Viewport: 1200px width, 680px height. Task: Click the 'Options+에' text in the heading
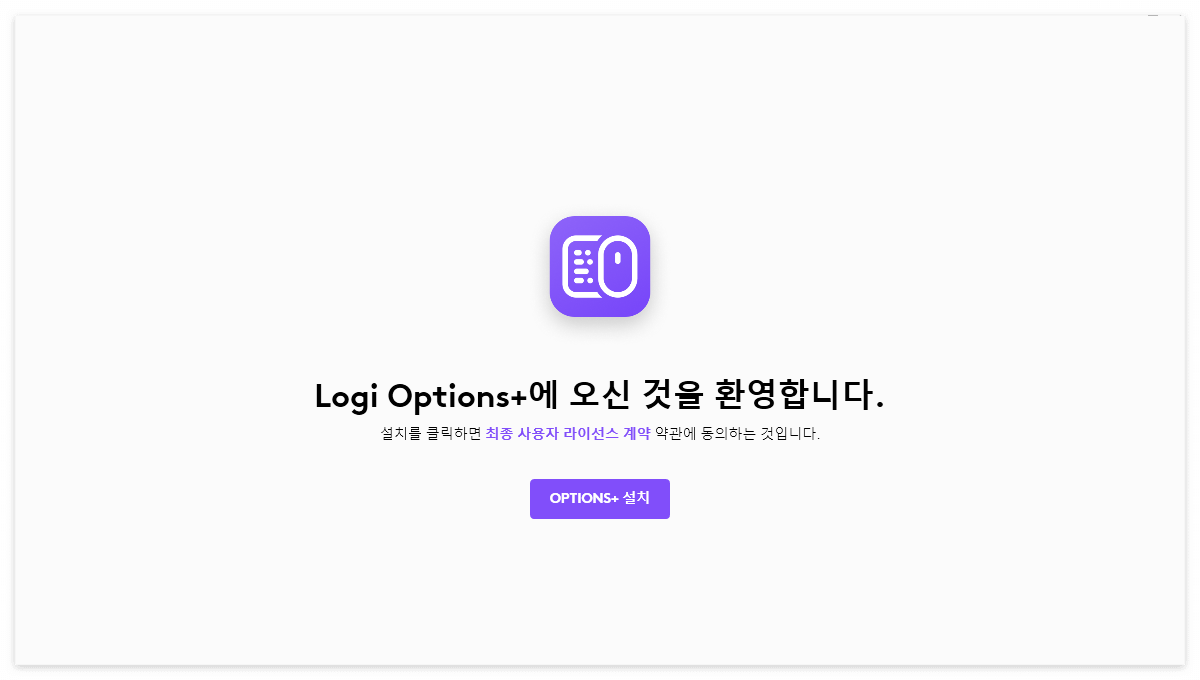[472, 397]
